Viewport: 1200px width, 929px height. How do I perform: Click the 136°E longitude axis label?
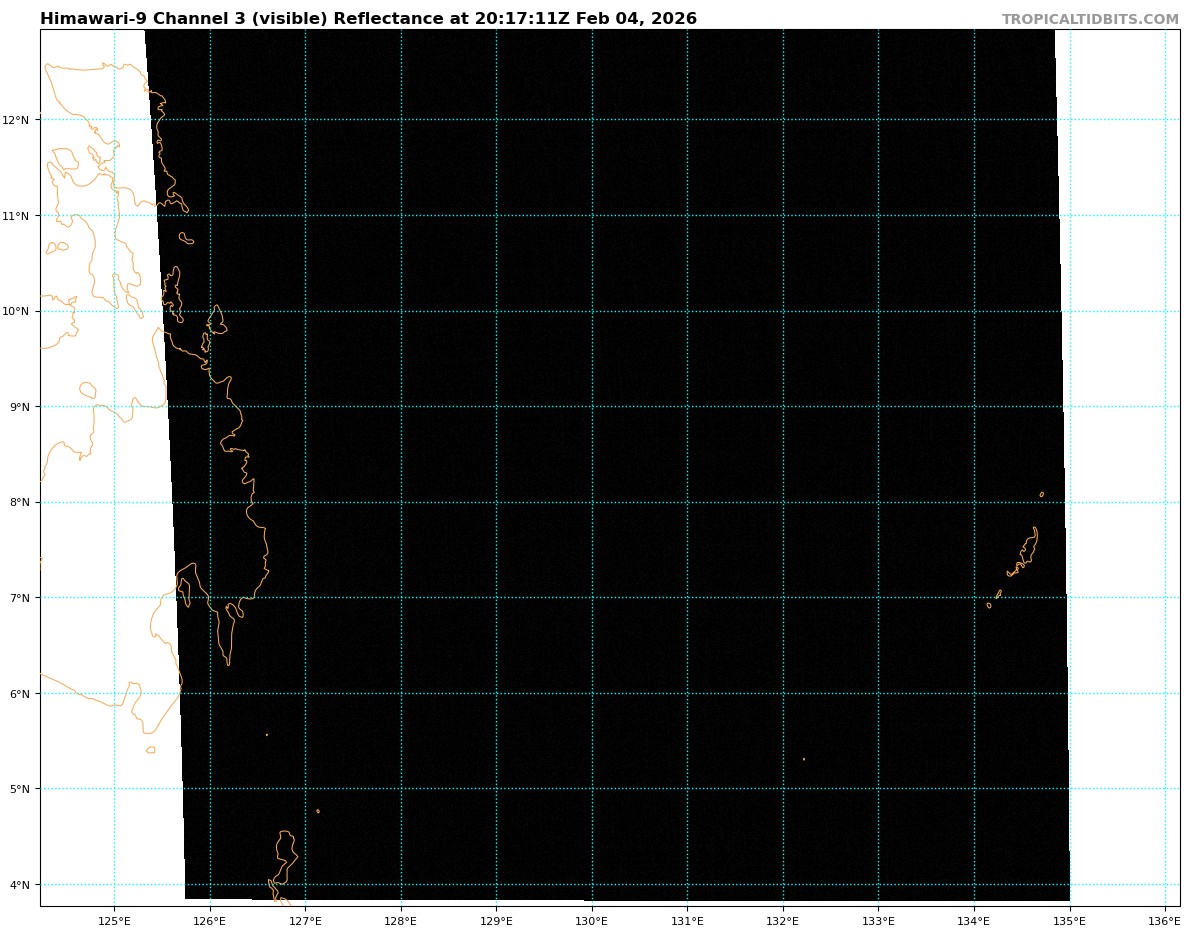click(x=1164, y=920)
